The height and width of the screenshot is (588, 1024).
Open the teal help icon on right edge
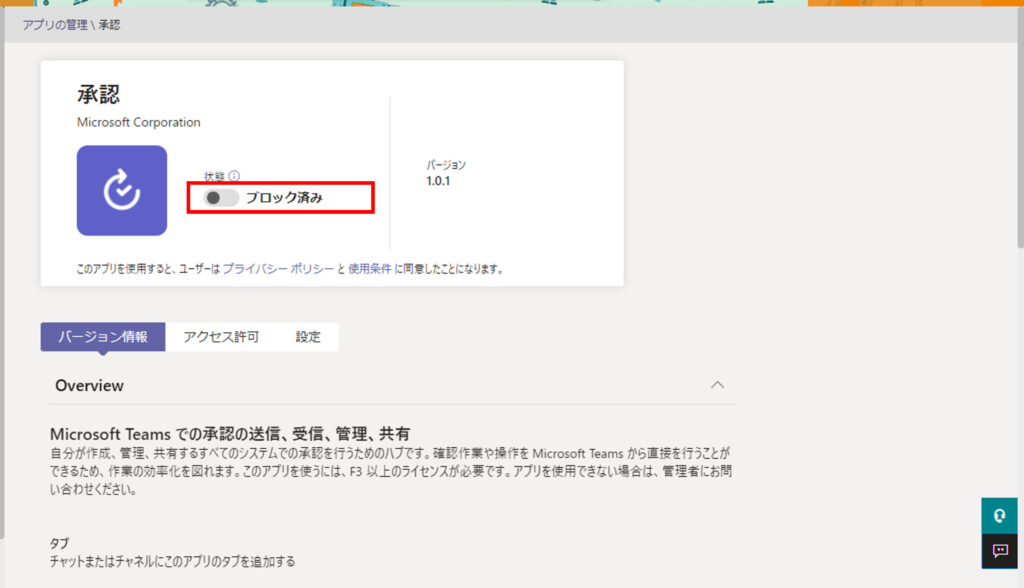999,515
